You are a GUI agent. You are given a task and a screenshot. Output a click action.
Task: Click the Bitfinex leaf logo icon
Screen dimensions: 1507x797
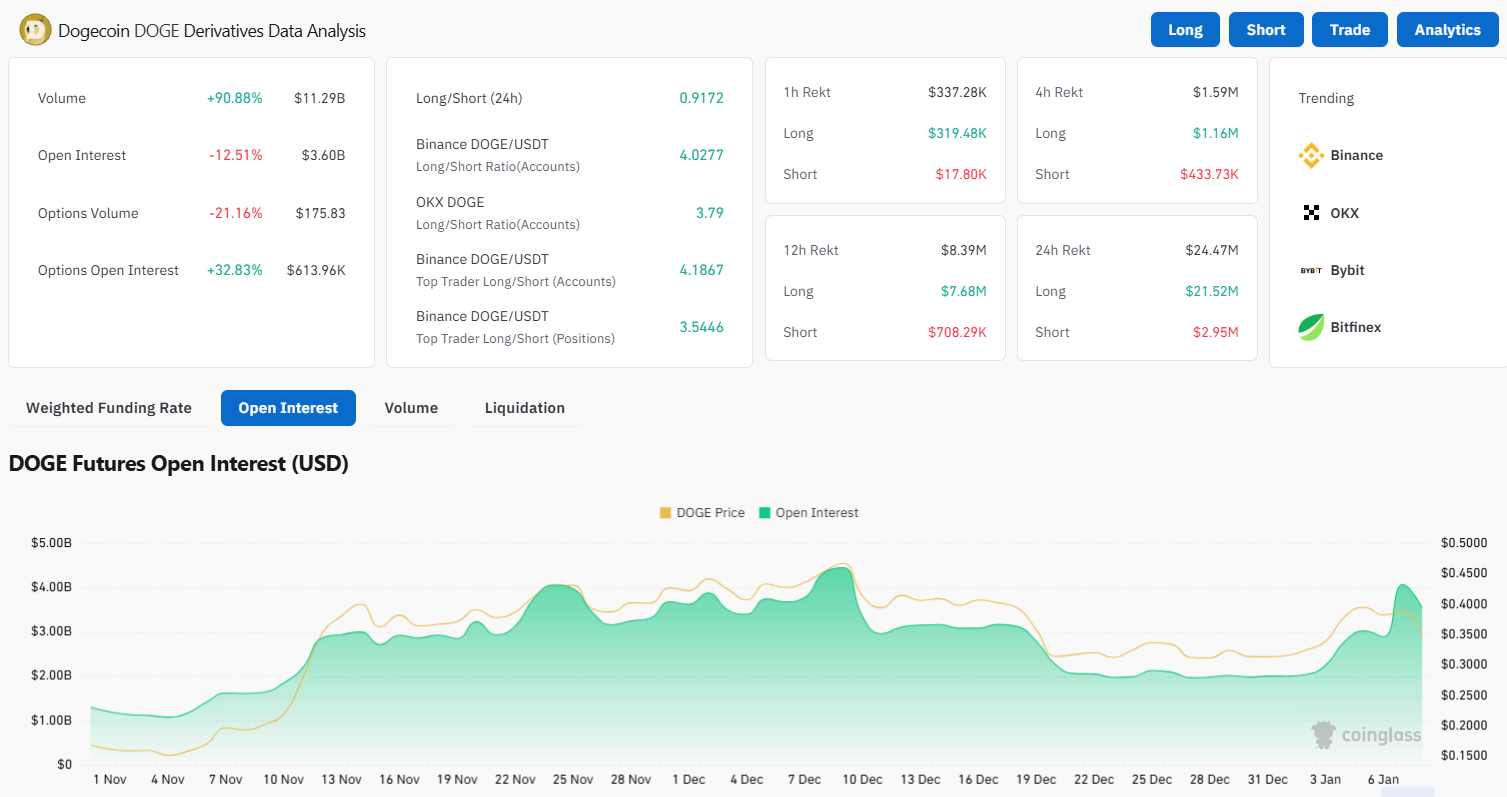(x=1311, y=327)
